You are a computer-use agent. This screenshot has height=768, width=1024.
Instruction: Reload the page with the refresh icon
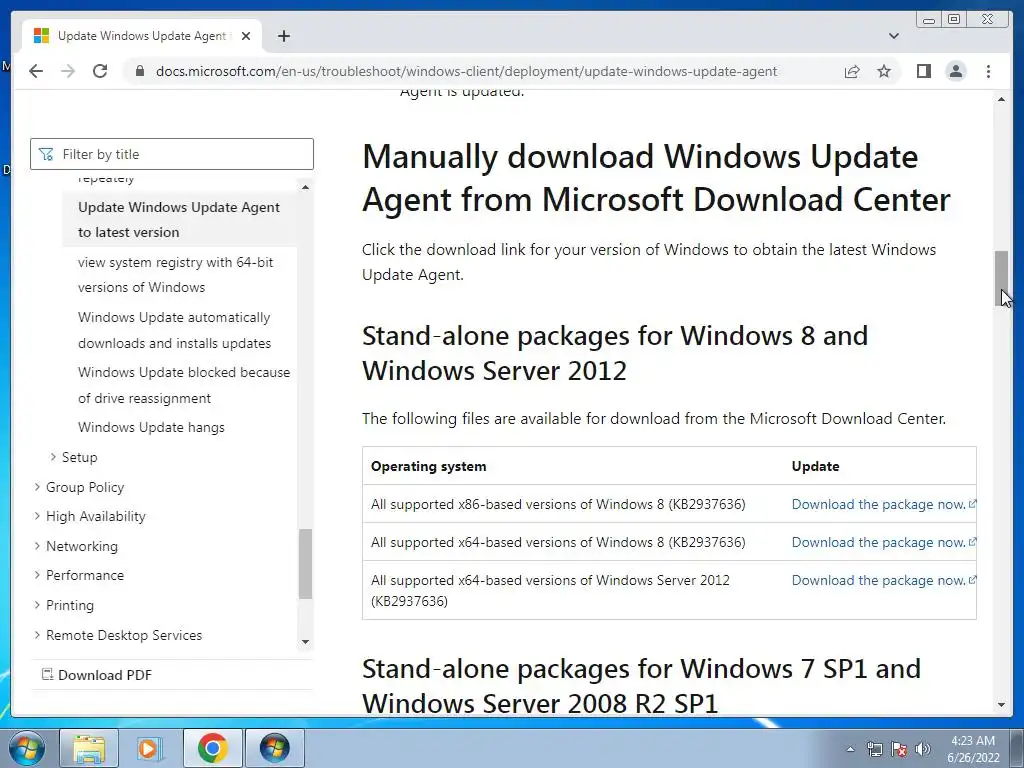100,71
